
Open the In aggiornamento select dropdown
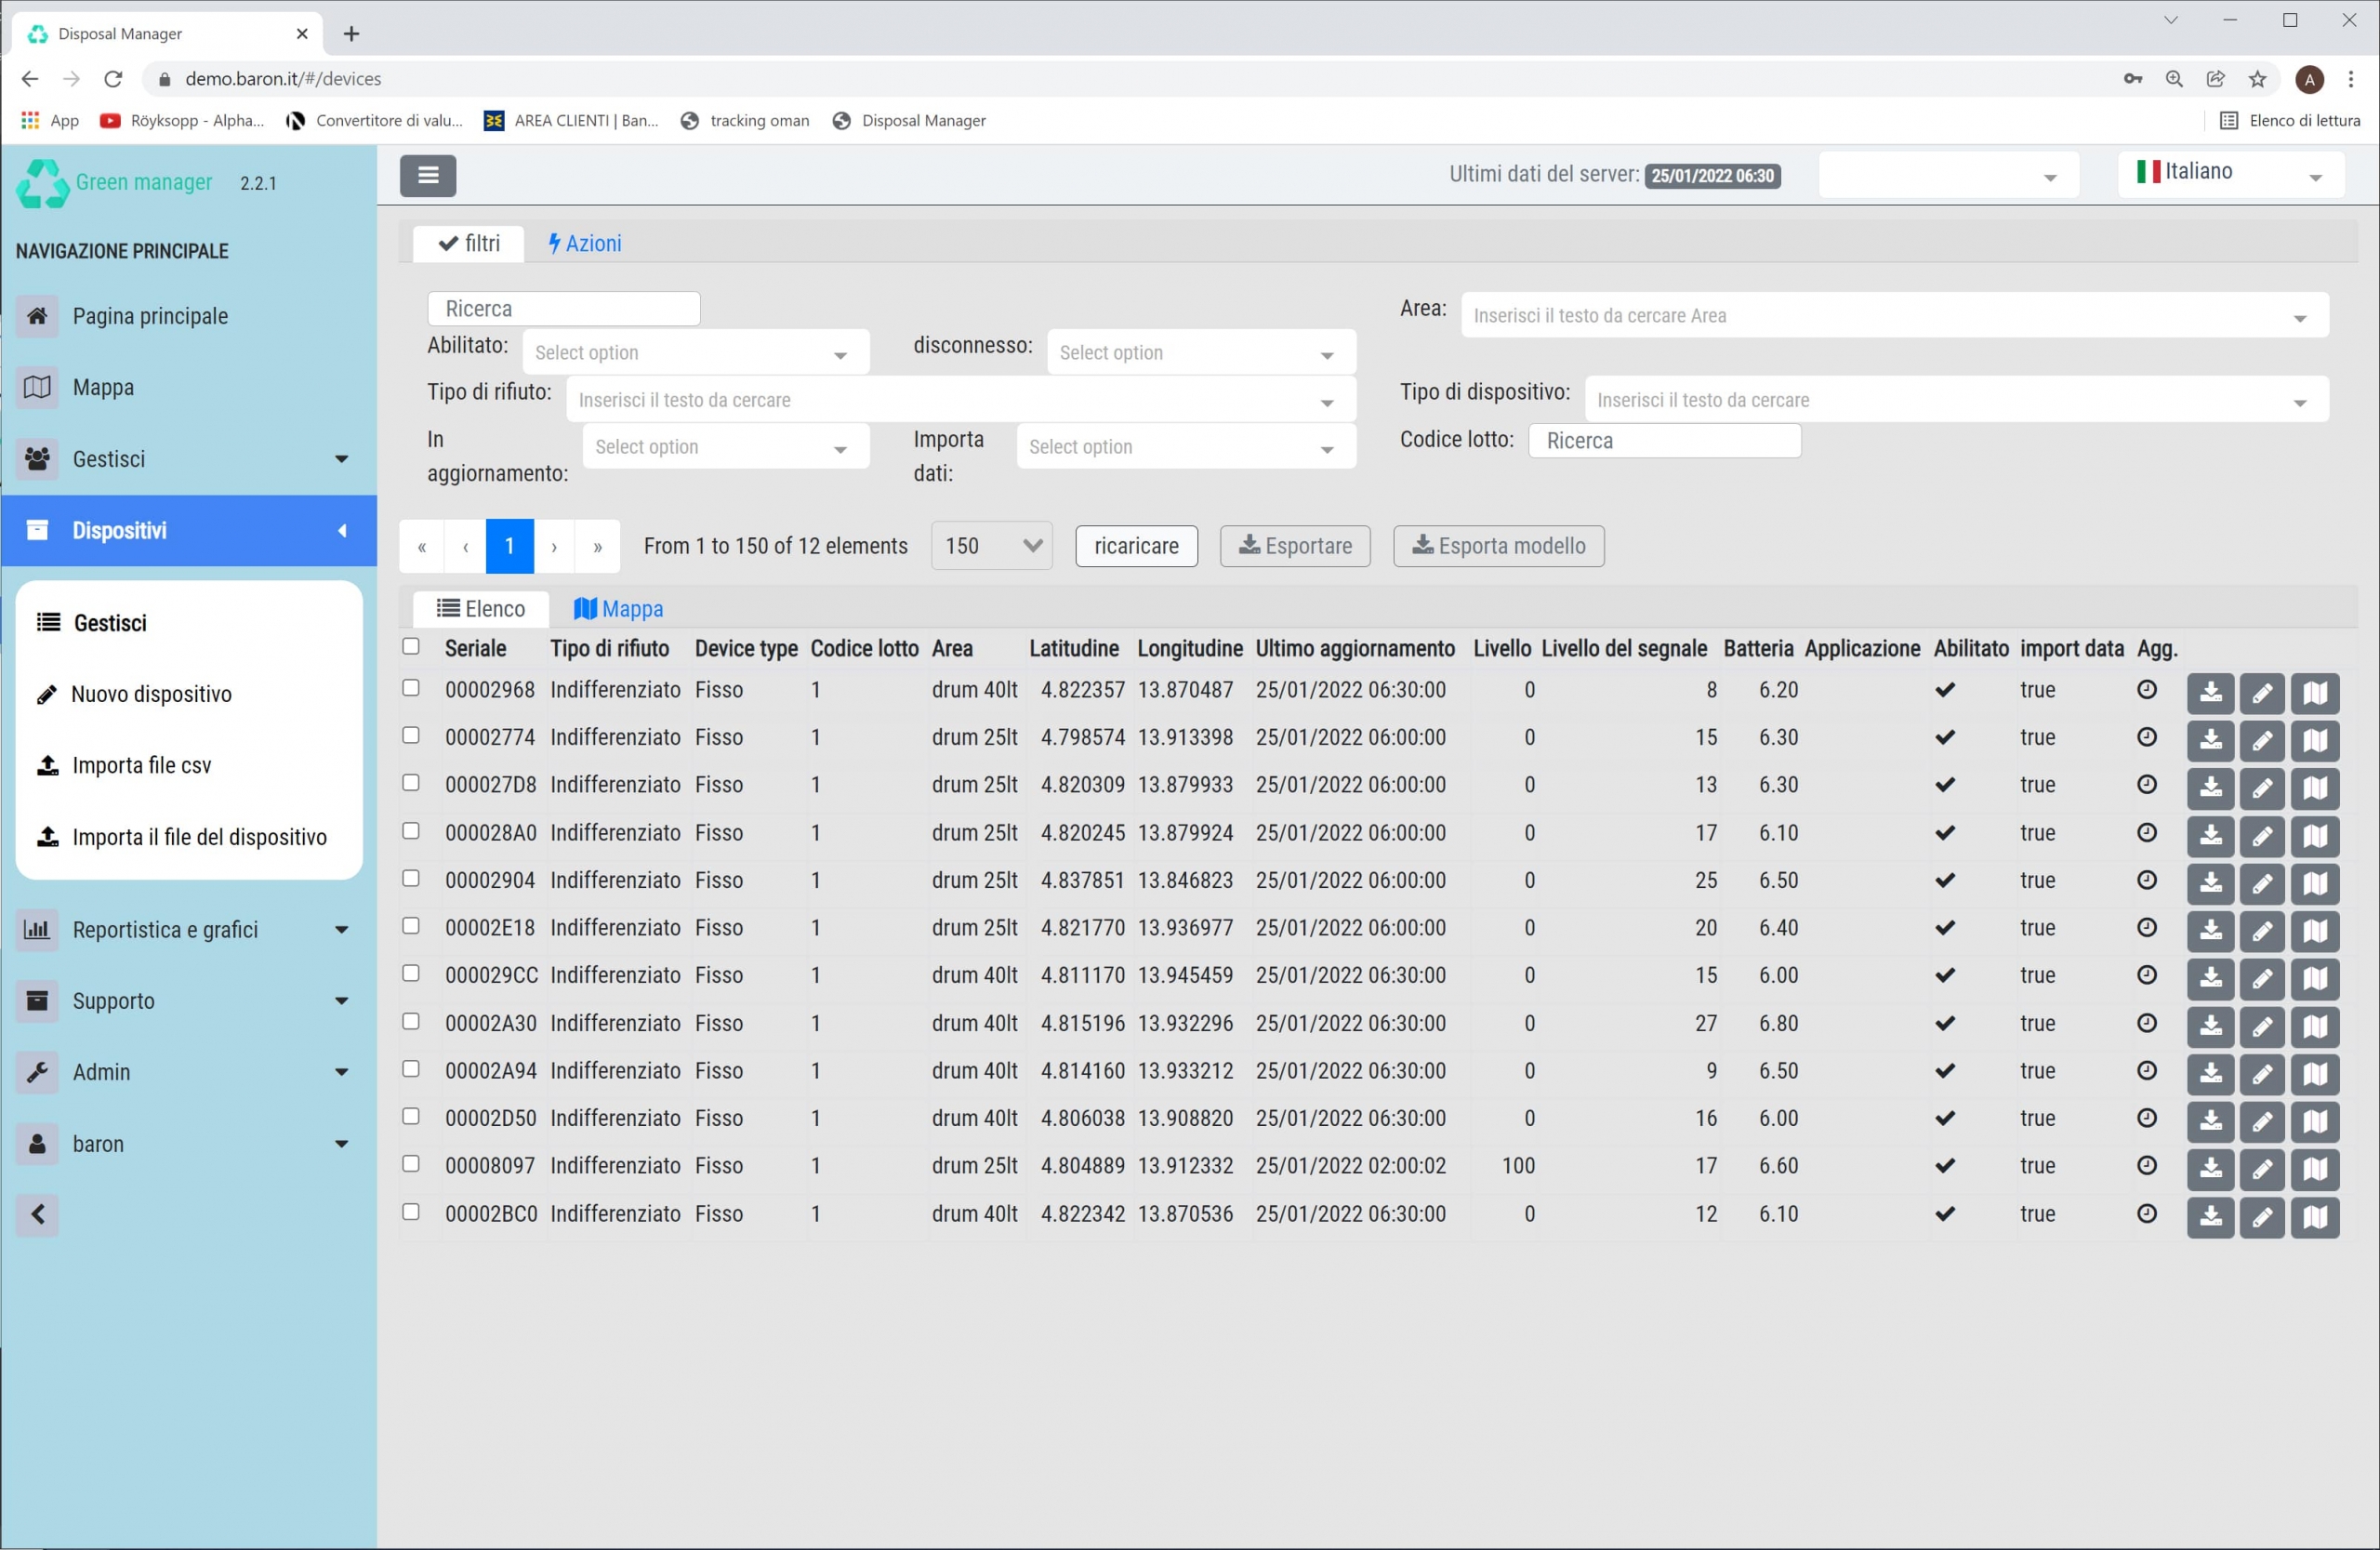pos(726,447)
